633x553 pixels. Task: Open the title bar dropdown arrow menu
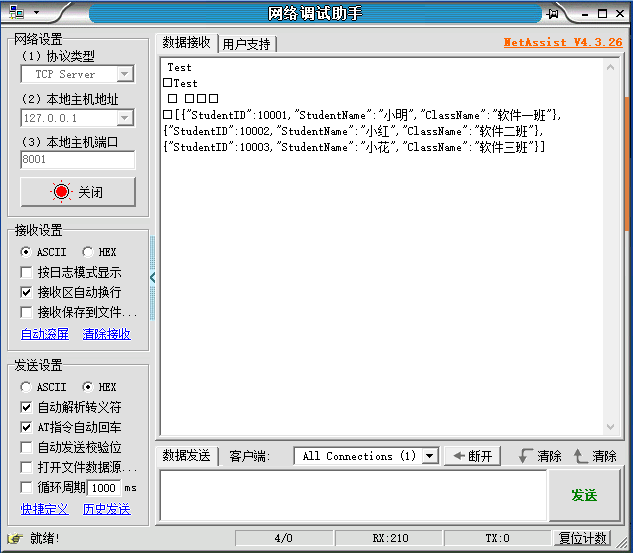37,13
